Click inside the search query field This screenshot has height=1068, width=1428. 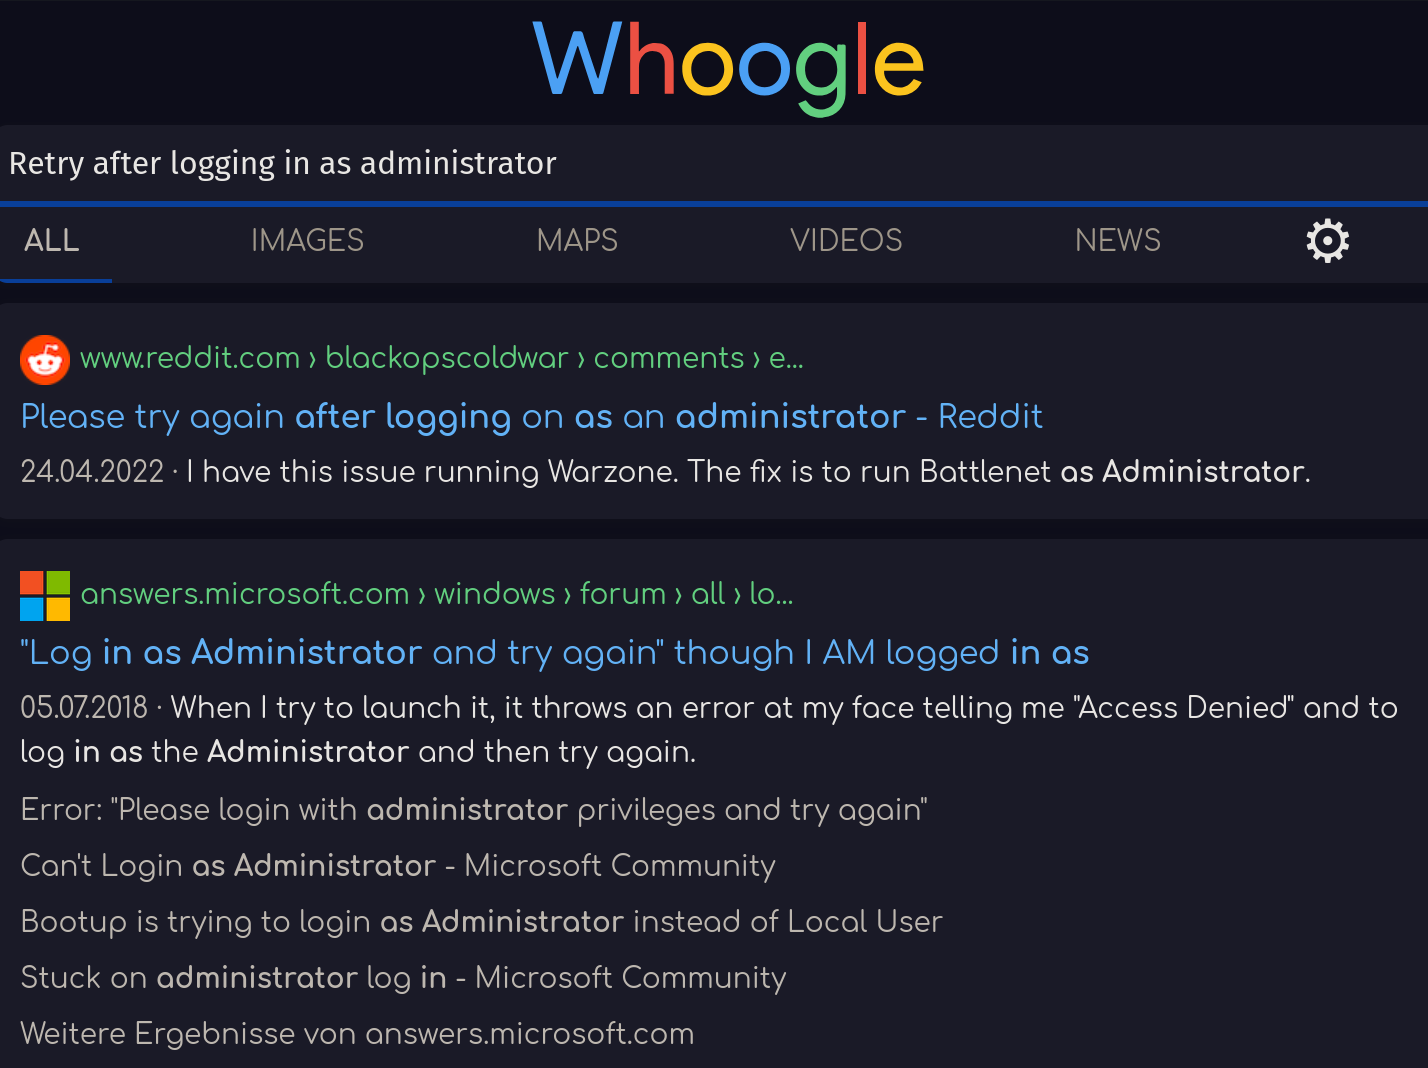pos(714,163)
